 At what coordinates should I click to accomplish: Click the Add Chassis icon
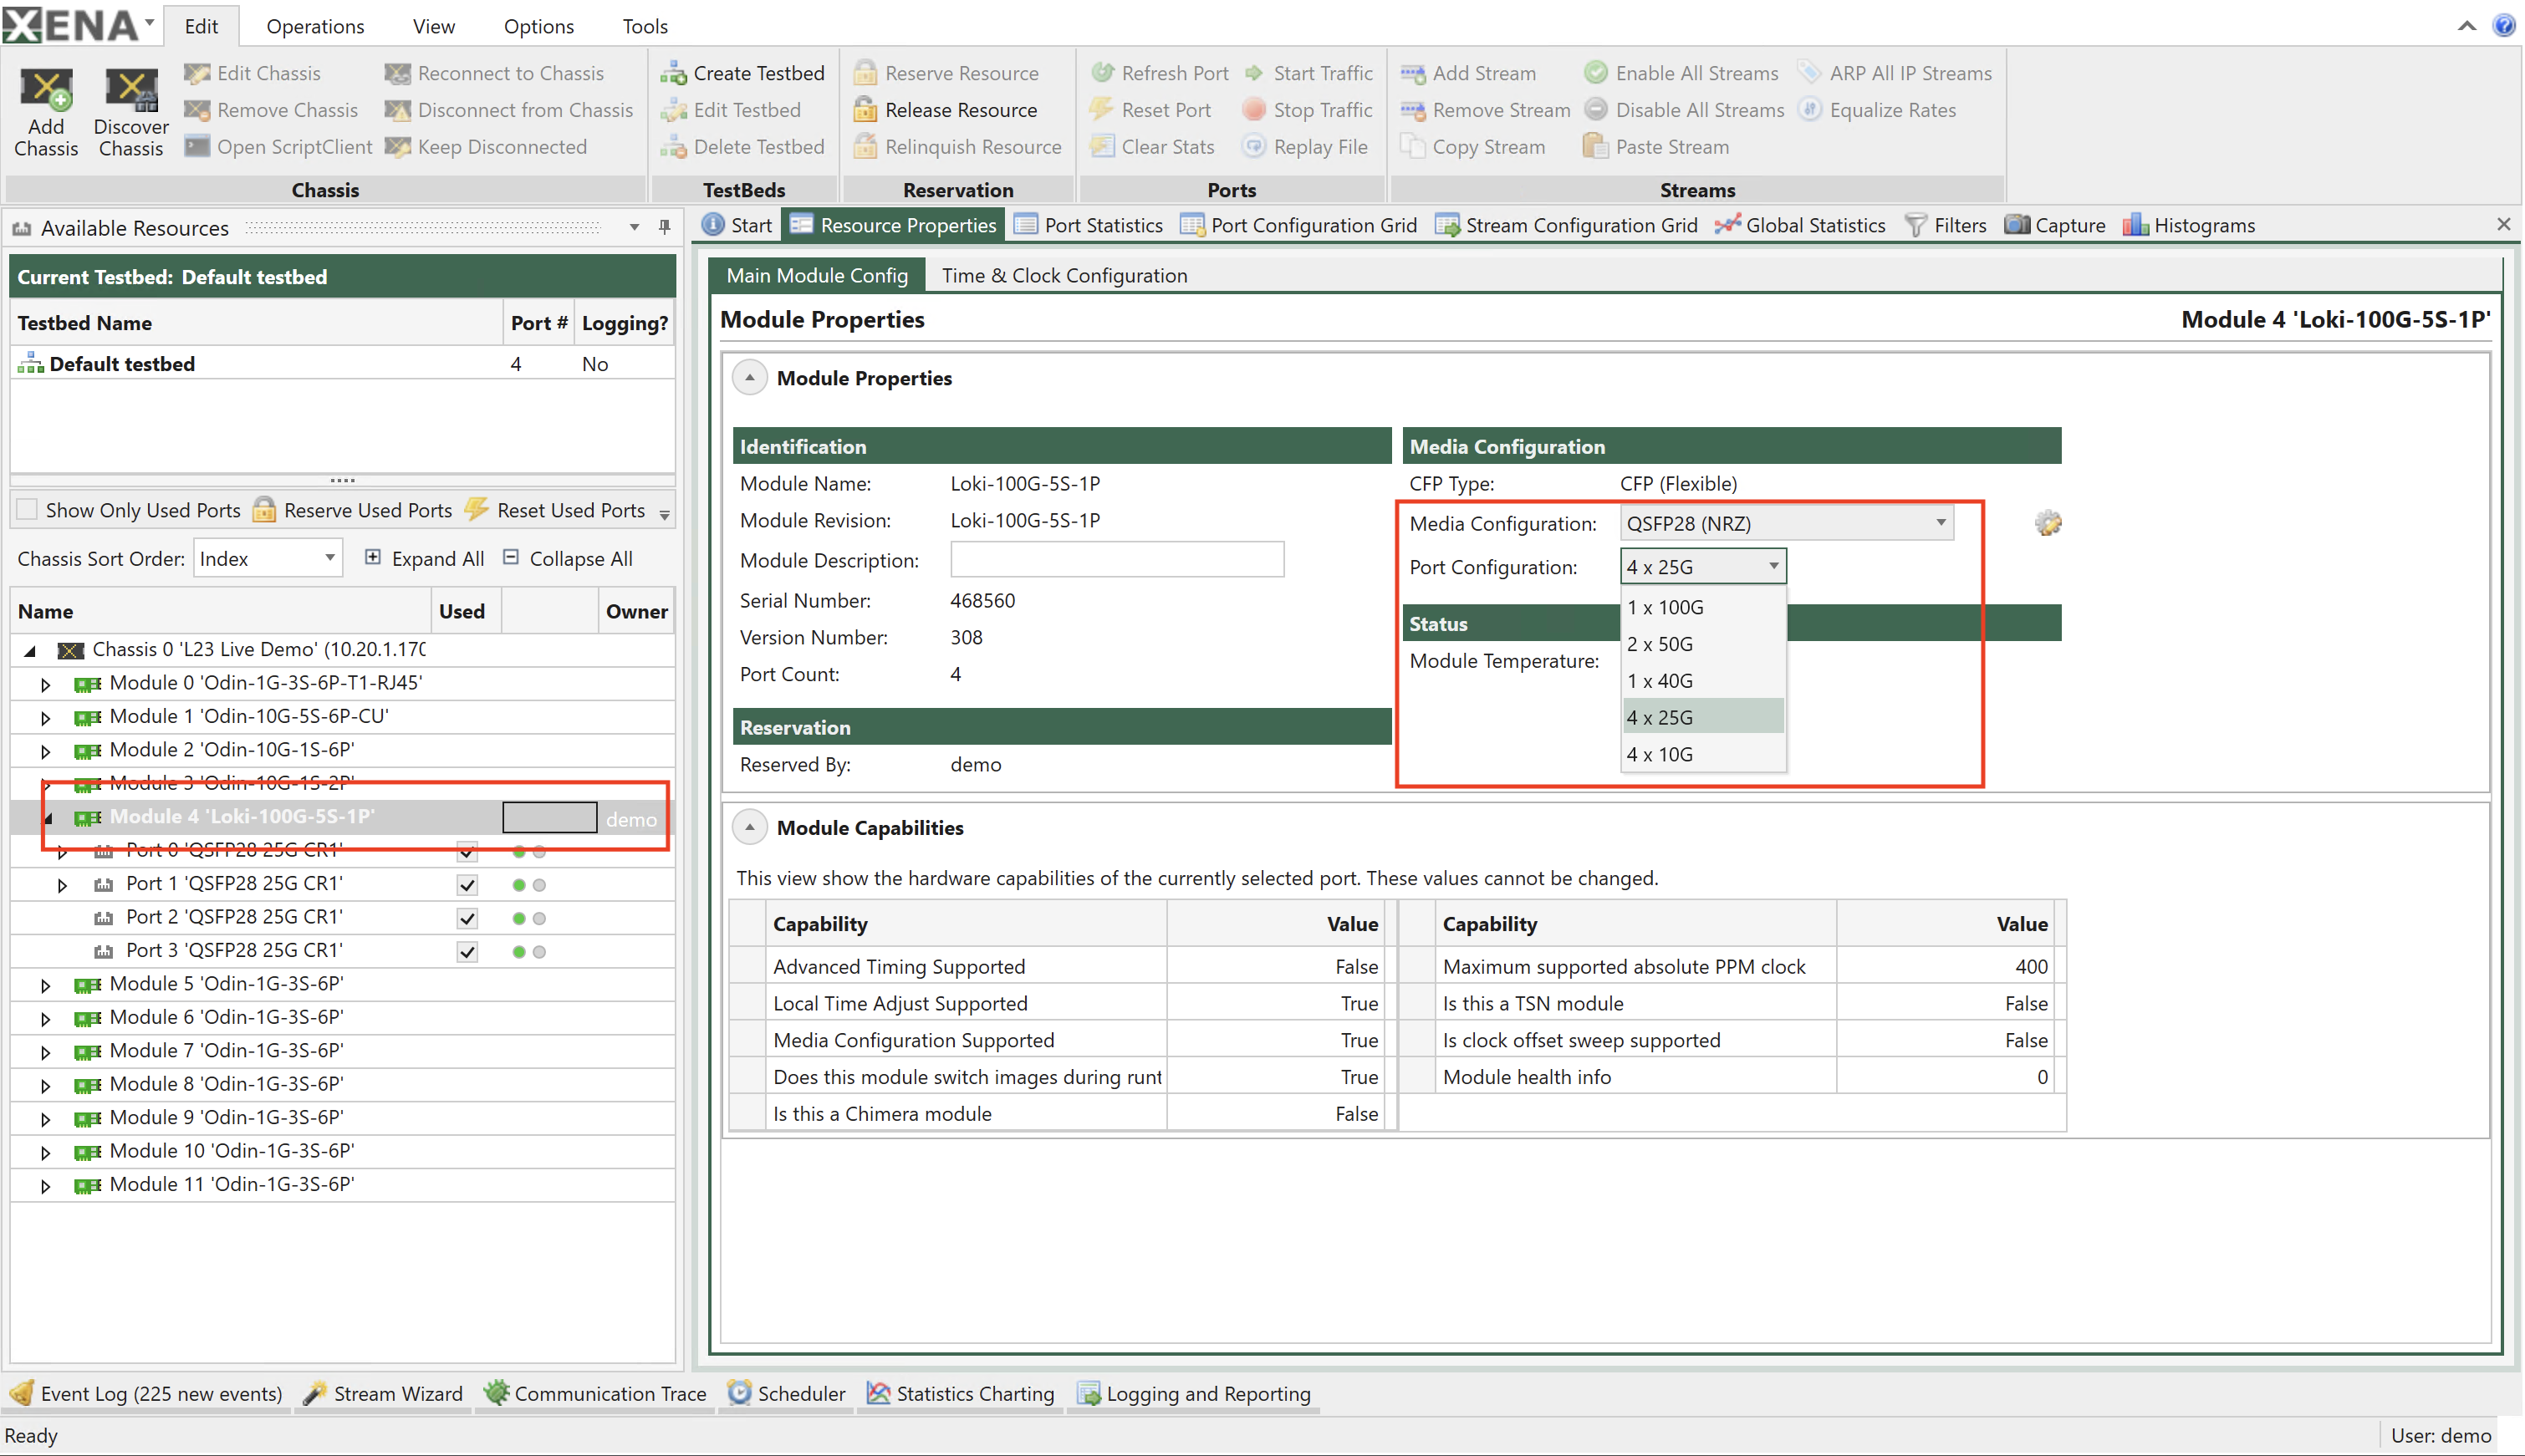tap(46, 90)
